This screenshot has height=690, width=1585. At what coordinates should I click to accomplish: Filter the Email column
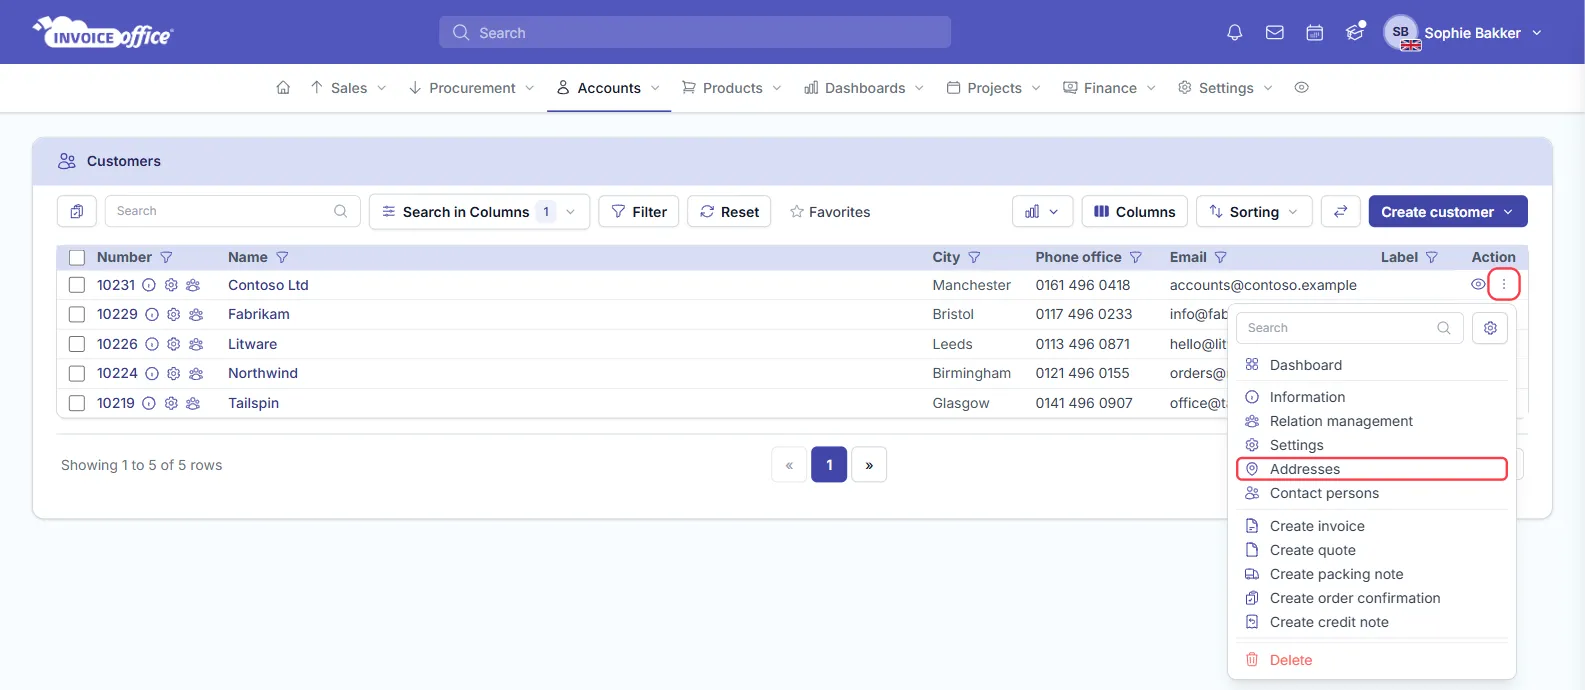point(1221,257)
